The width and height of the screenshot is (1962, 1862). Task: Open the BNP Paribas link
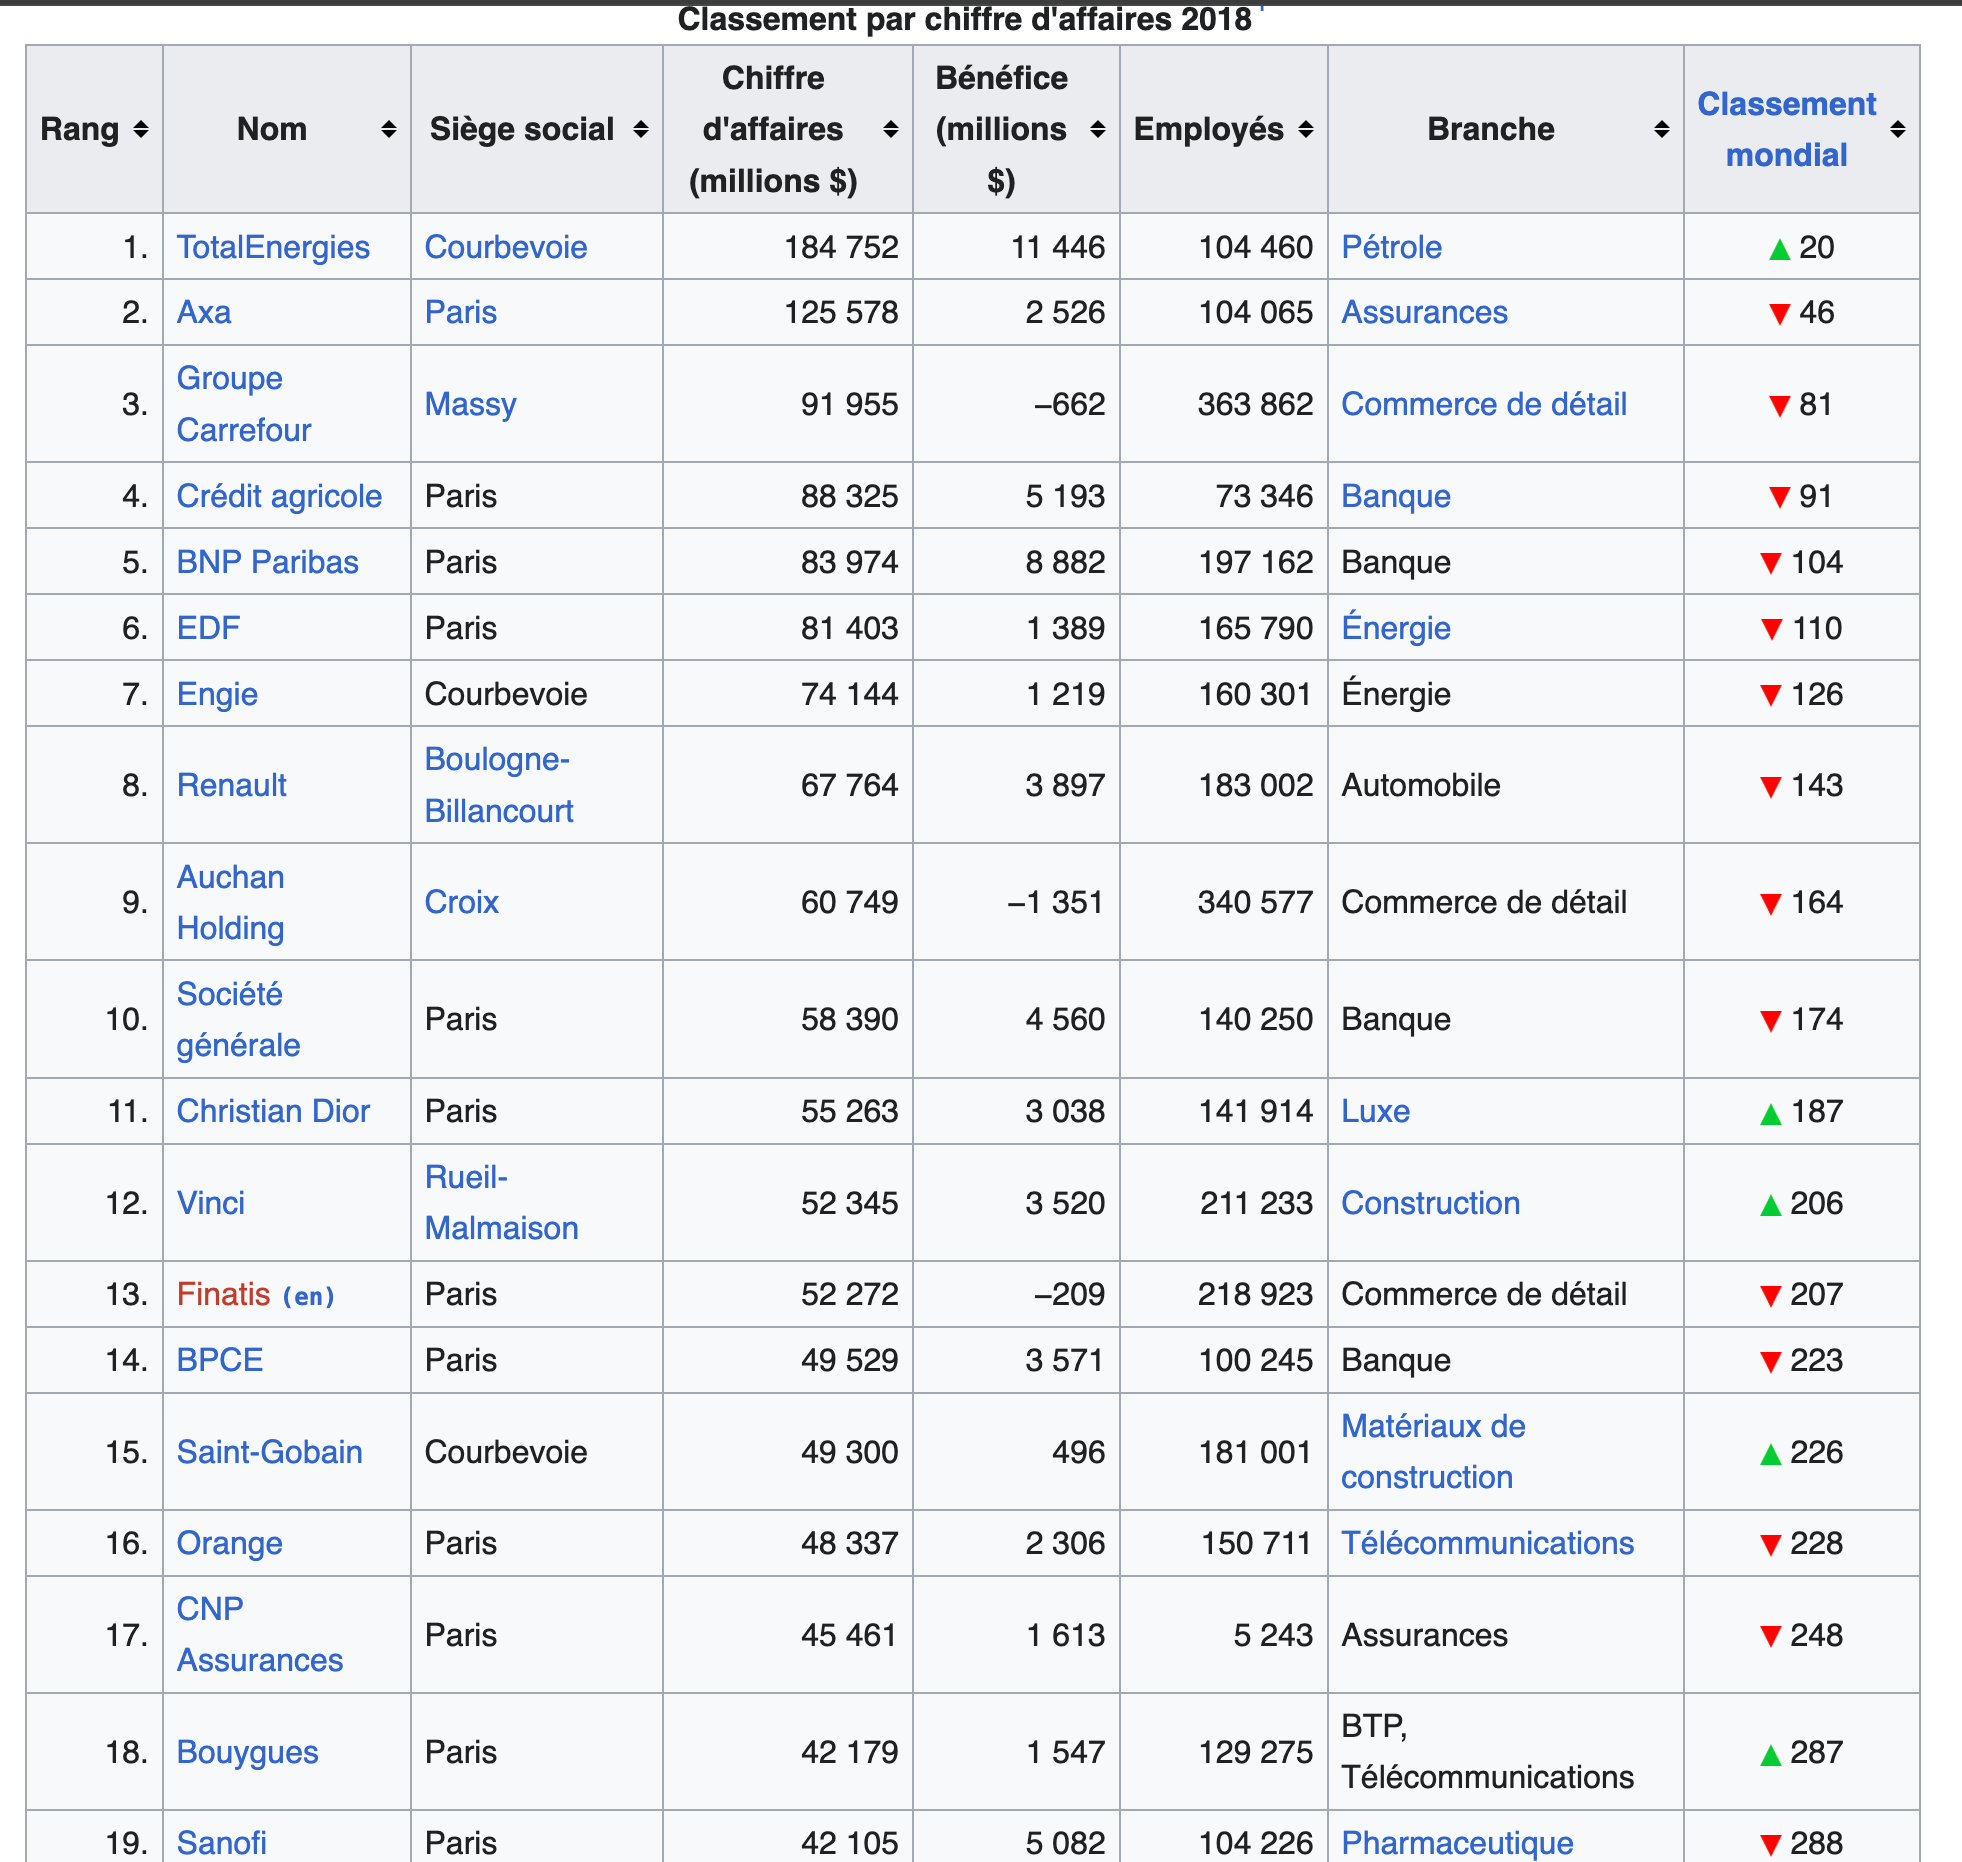pyautogui.click(x=267, y=562)
